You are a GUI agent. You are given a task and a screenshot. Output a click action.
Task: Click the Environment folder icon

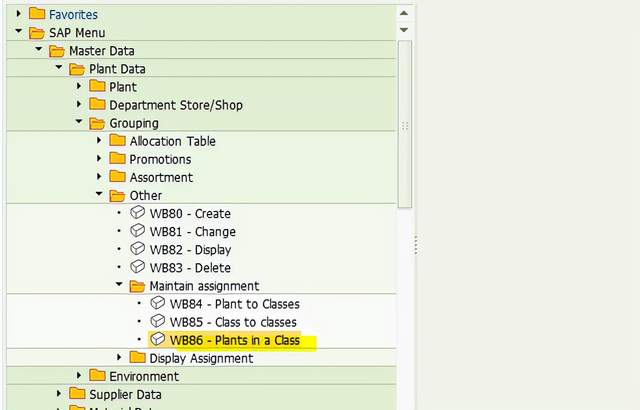tap(97, 375)
